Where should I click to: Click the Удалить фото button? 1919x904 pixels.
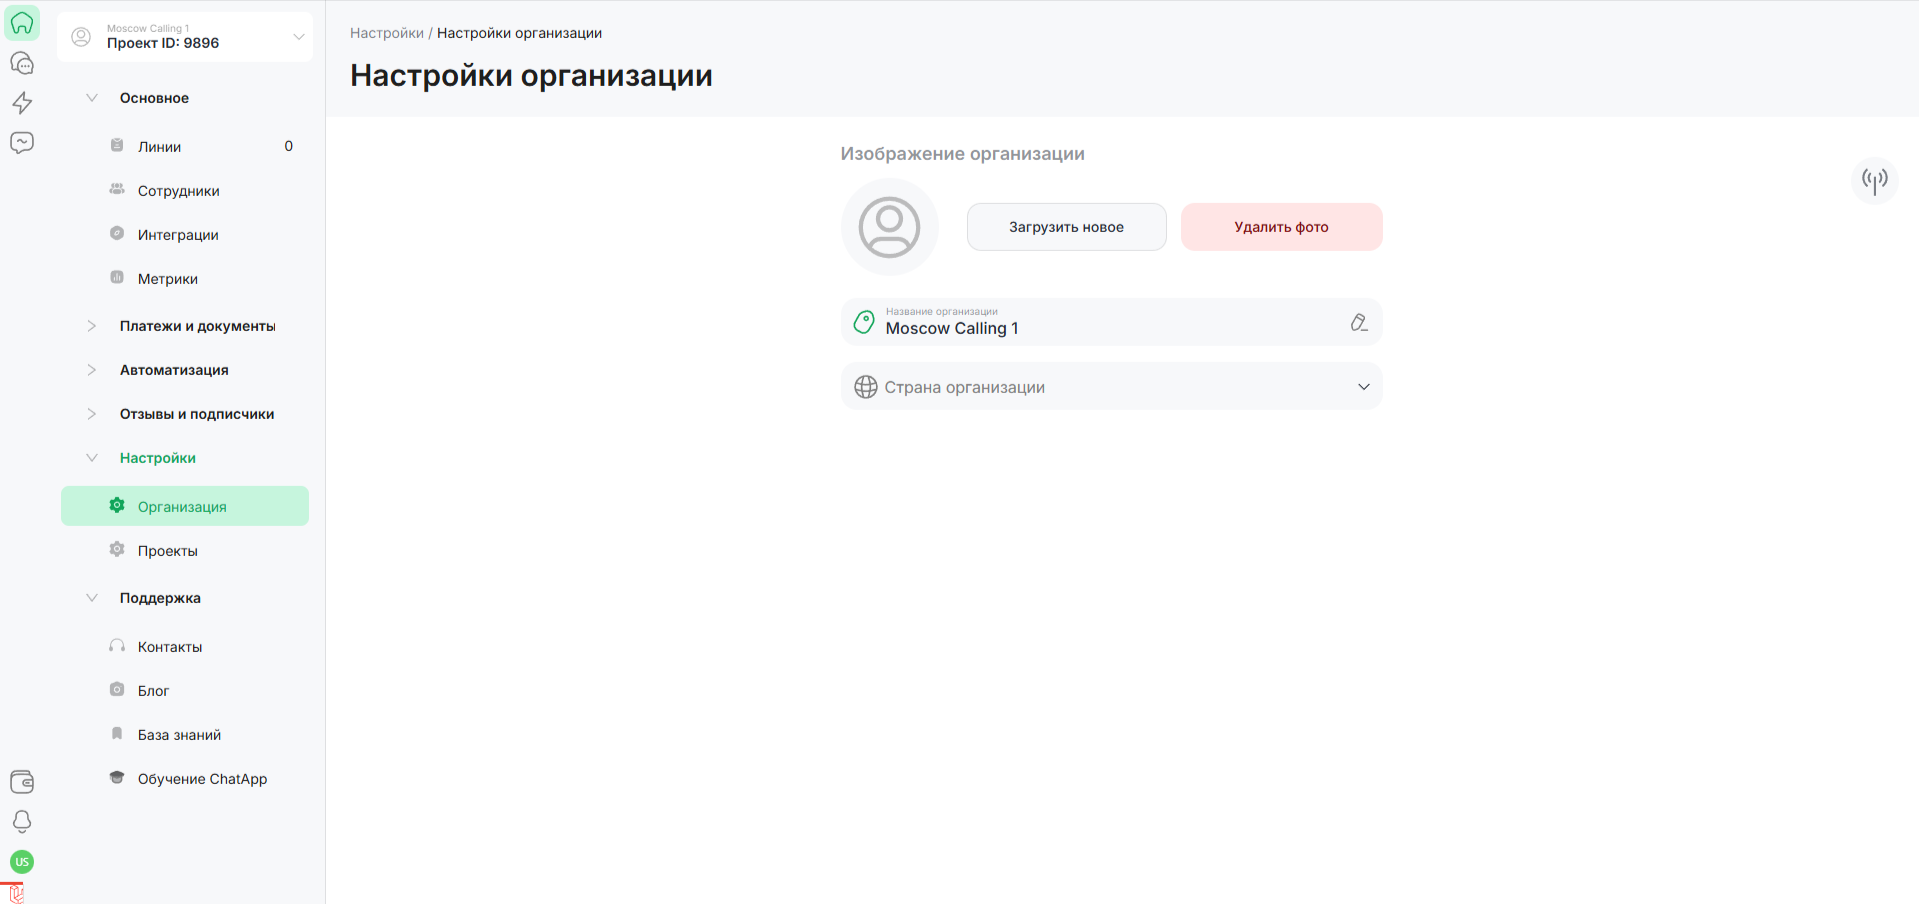pos(1281,227)
